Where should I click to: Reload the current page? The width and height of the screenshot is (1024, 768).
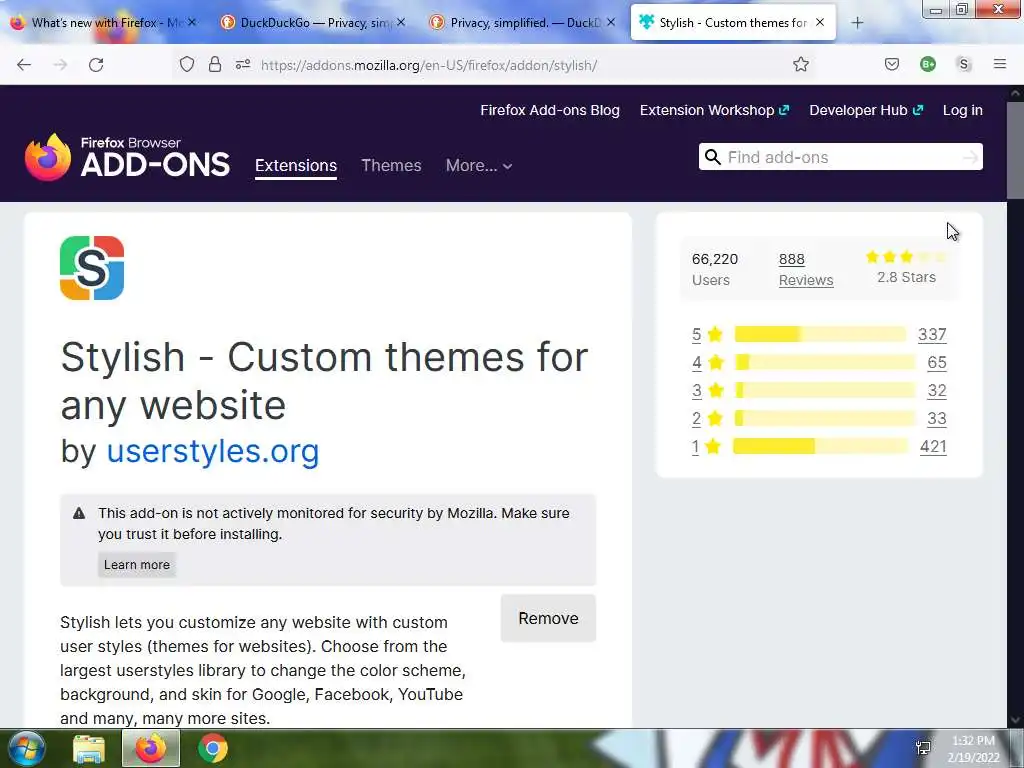96,65
